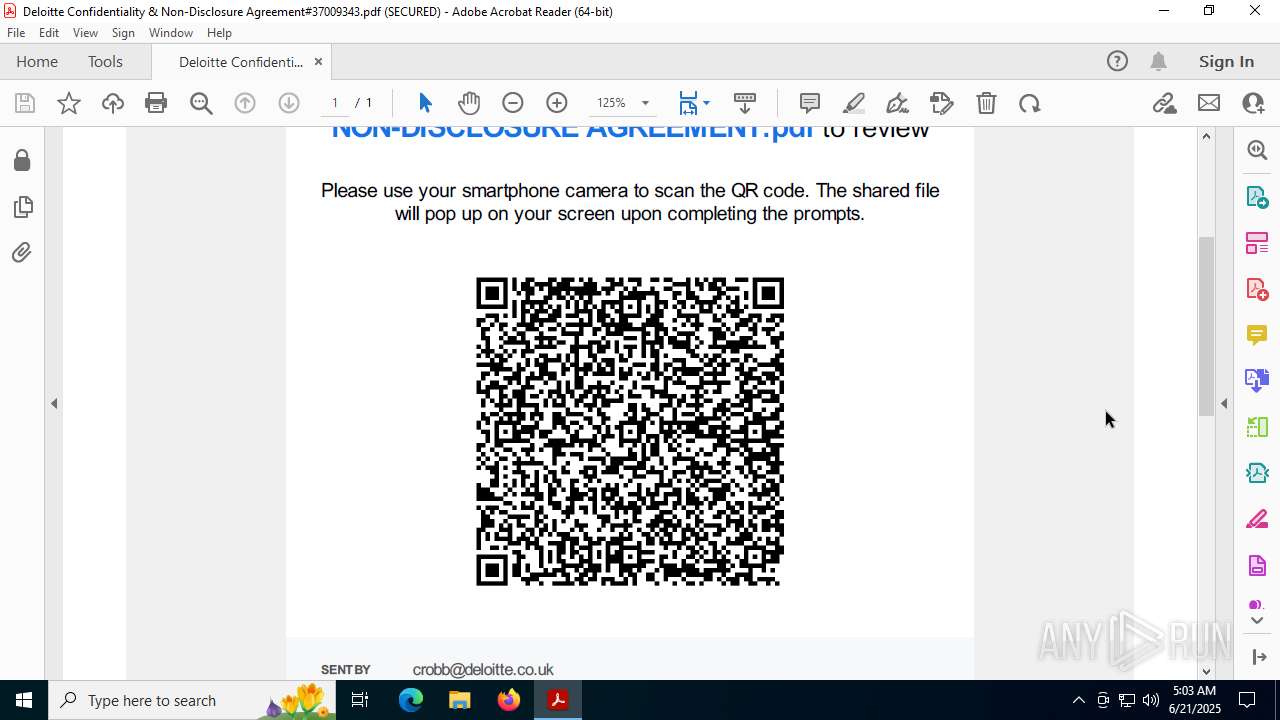
Task: Open the teal edit tool in right pane
Action: pos(1257,473)
